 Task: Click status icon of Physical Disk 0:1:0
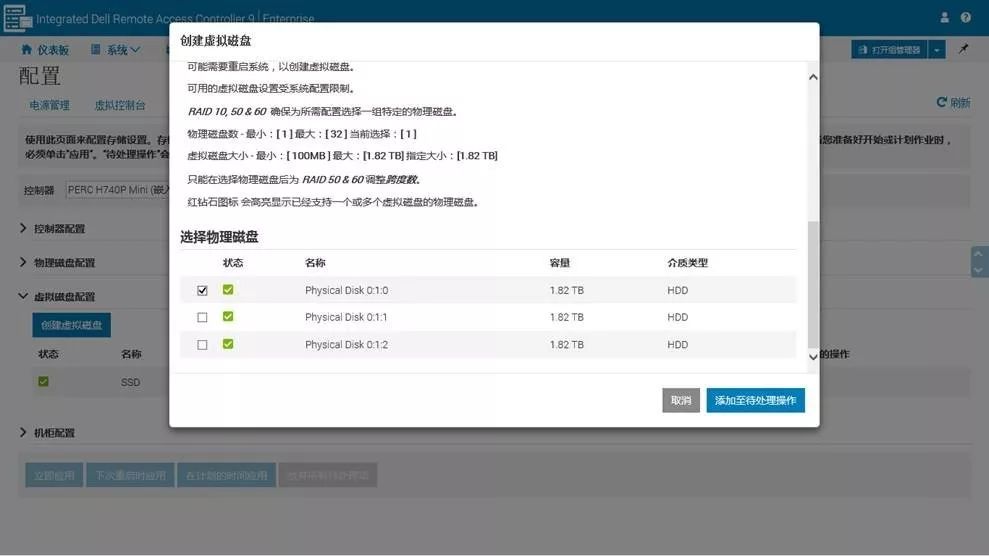point(228,289)
